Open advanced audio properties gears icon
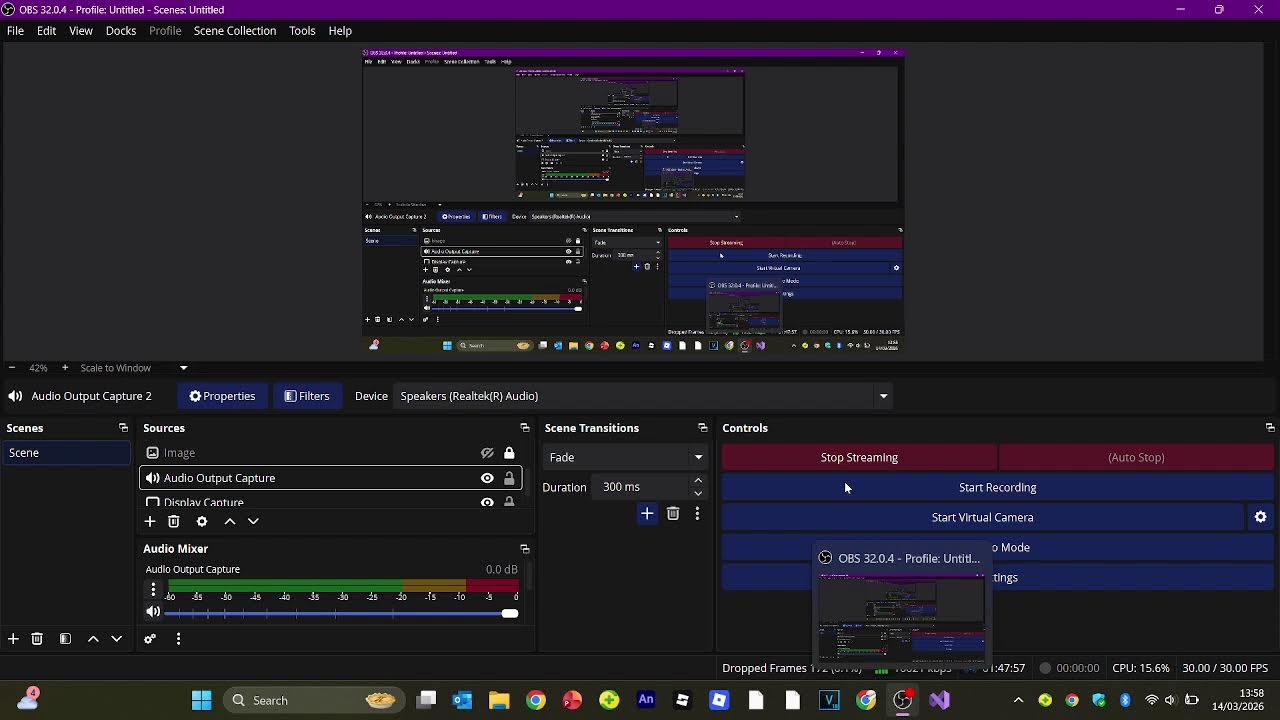This screenshot has width=1280, height=720. click(150, 639)
